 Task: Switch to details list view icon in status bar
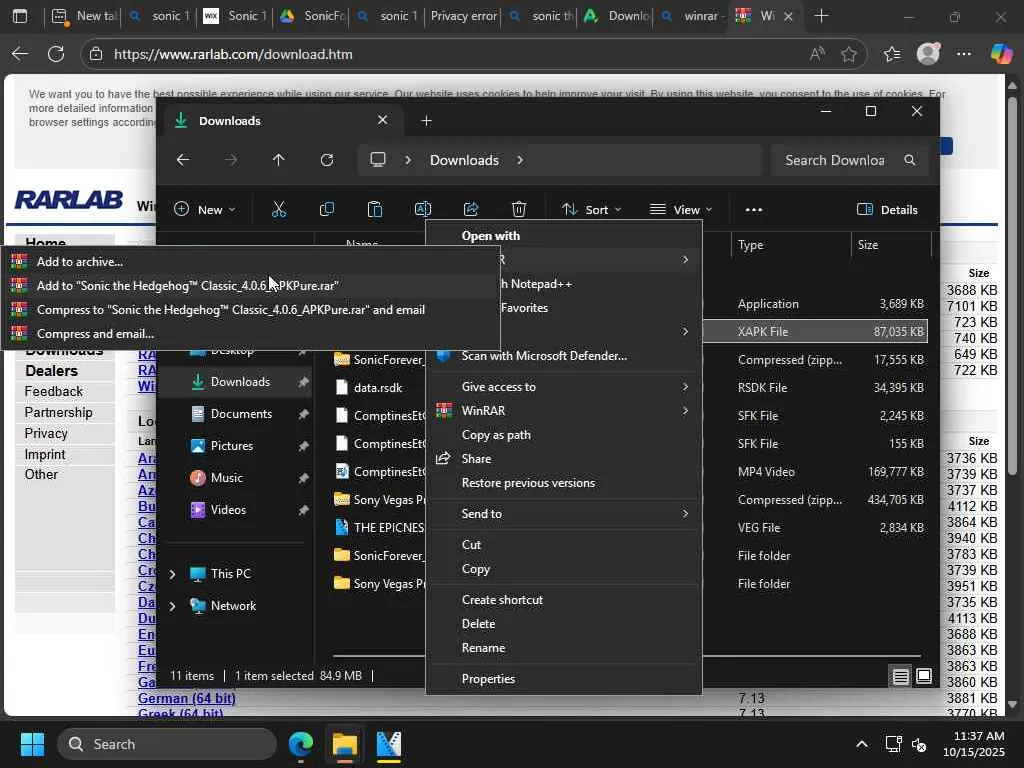901,676
